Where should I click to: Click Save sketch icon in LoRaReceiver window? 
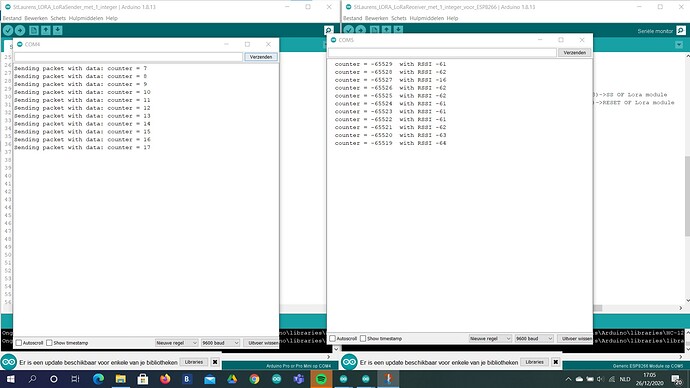click(x=398, y=29)
